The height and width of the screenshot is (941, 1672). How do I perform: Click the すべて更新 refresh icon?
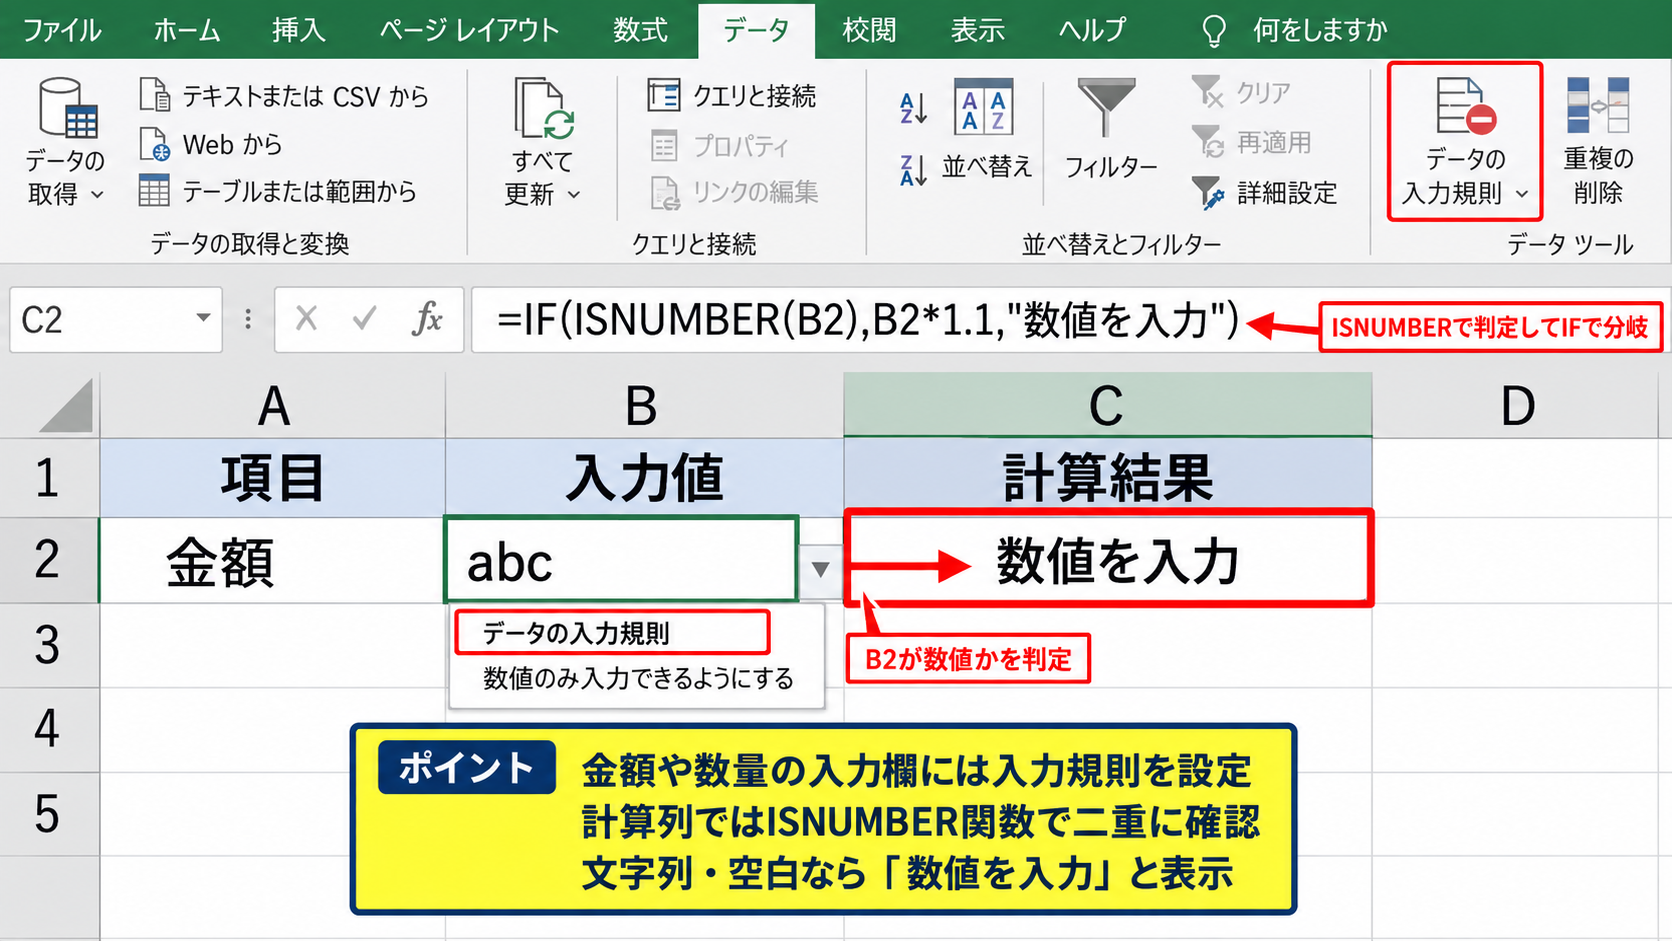(x=543, y=108)
